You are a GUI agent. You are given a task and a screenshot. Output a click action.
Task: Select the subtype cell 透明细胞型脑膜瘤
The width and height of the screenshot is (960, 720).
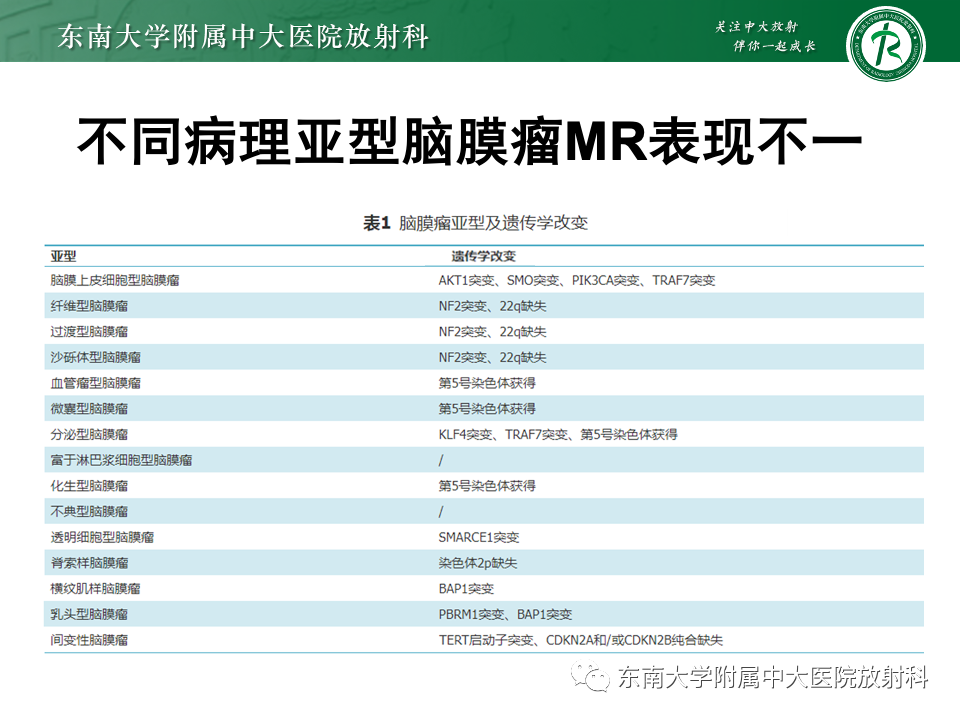point(102,538)
